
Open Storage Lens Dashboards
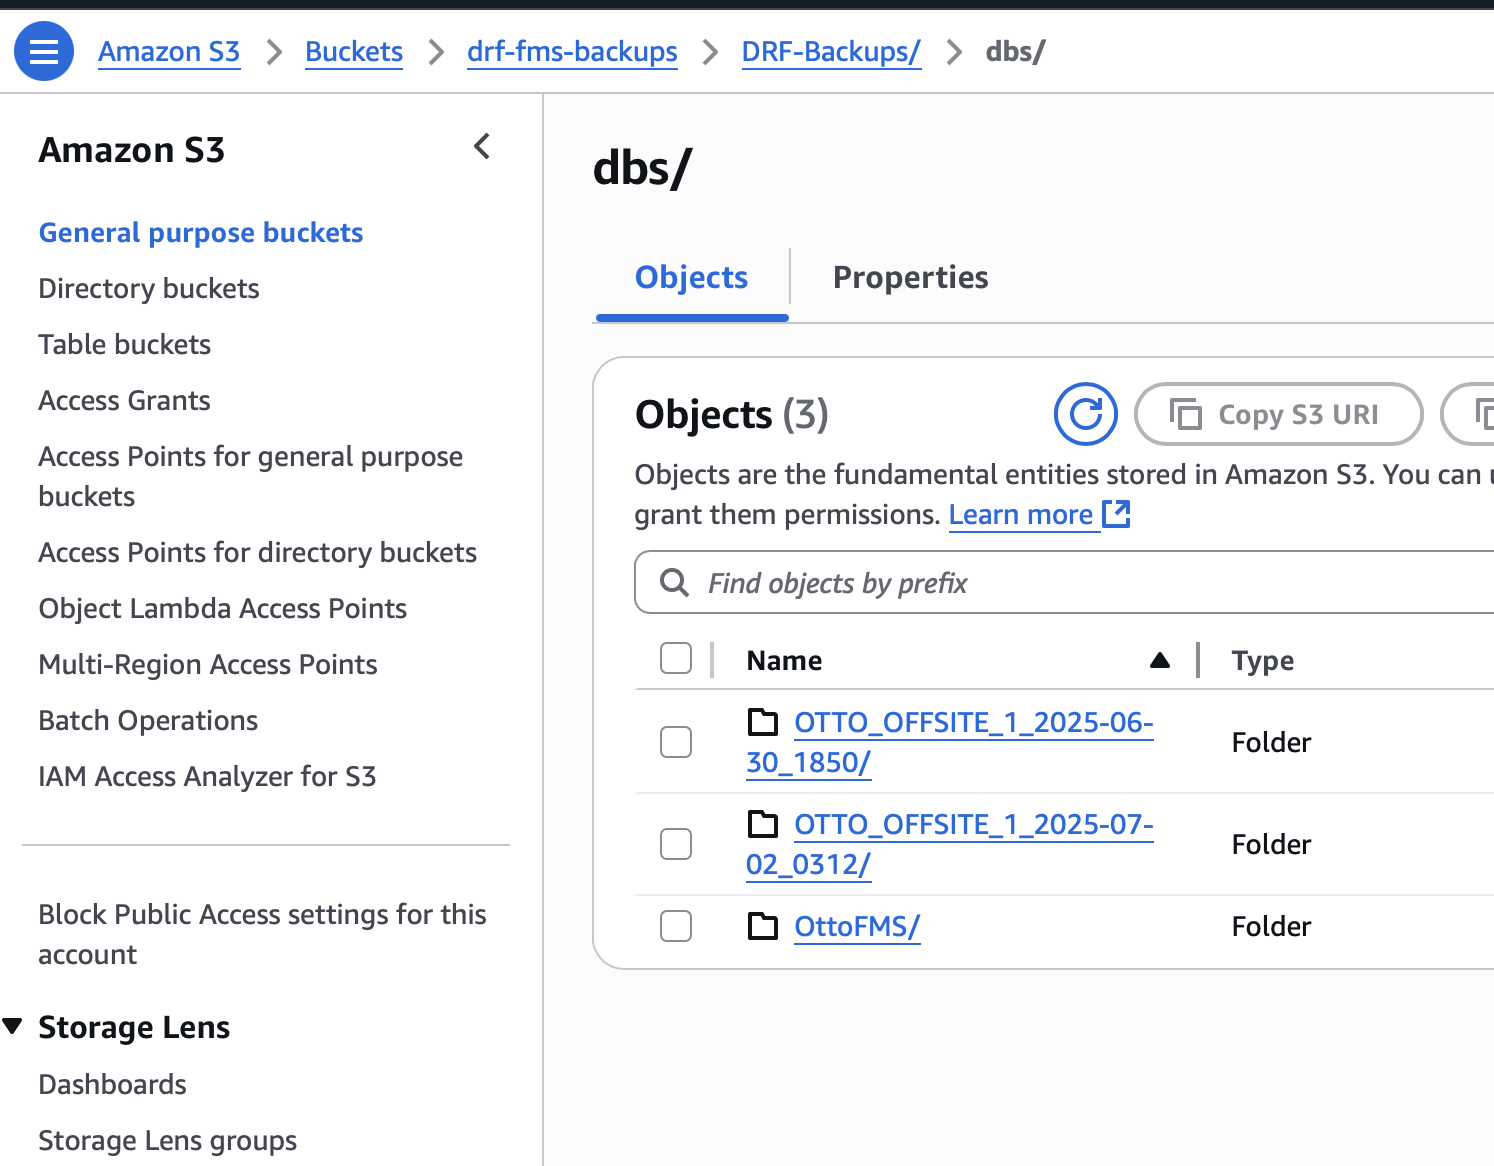112,1085
